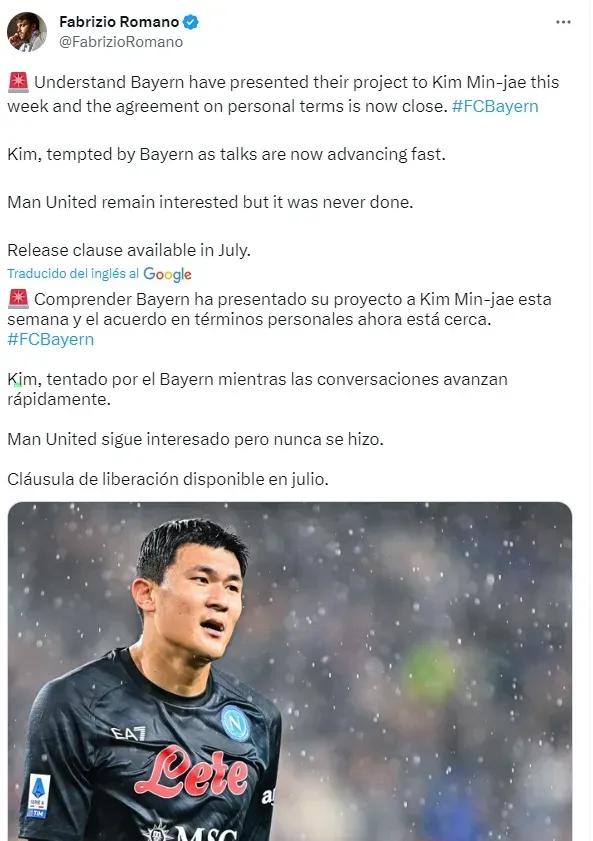Viewport: 593px width, 841px height.
Task: Click the Napoli crest on the jersey photo
Action: point(235,723)
